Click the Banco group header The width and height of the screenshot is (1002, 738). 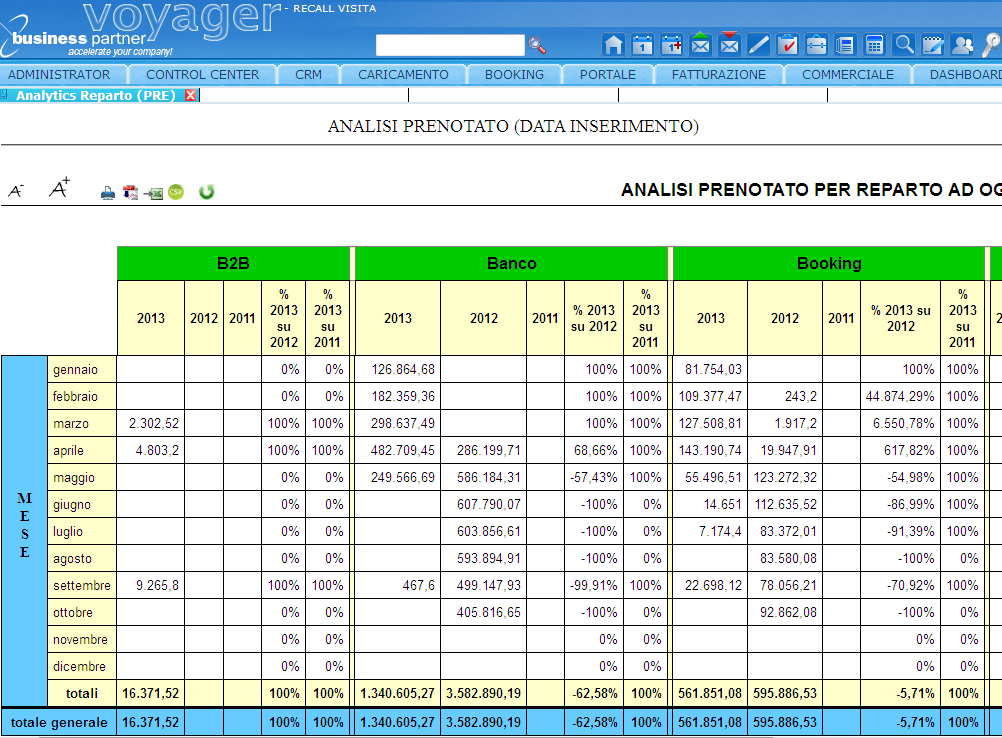(511, 263)
